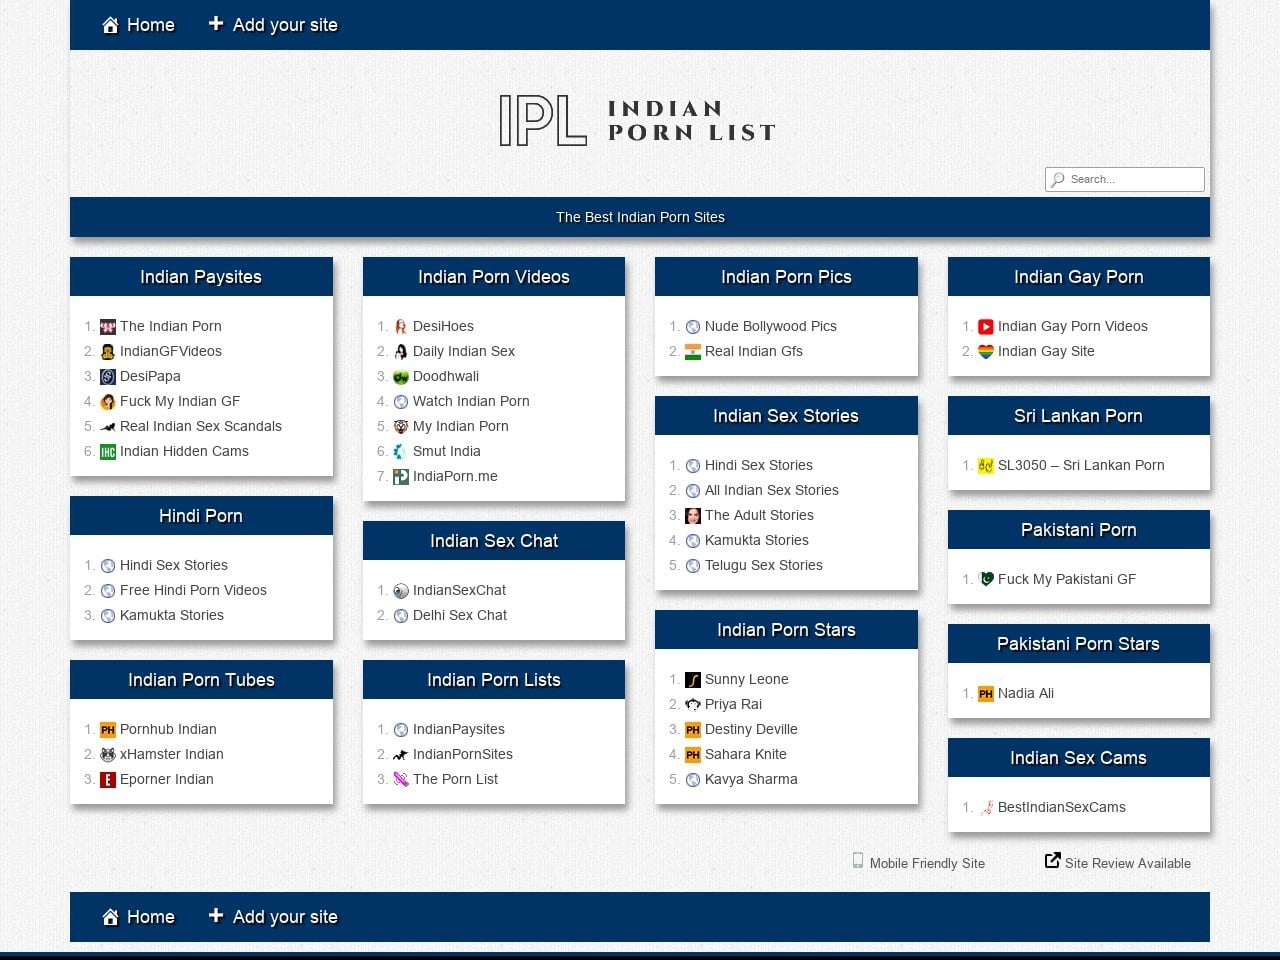1280x960 pixels.
Task: Click the icon next to Sunny Leone
Action: 693,680
